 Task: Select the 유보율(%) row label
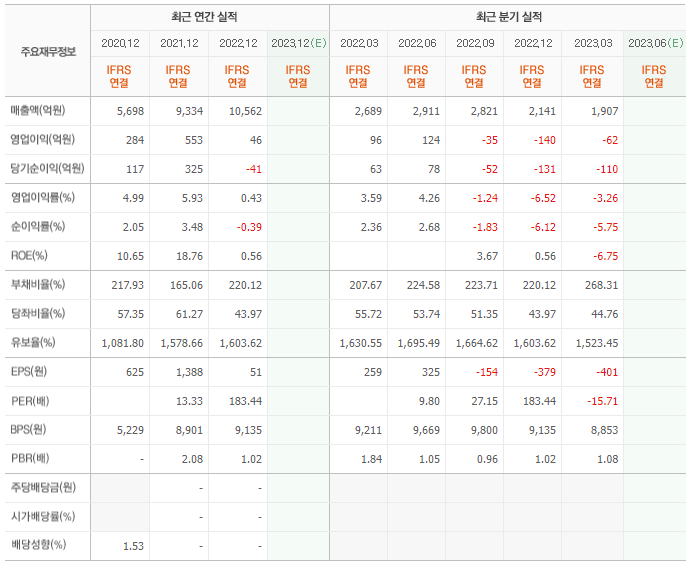[33, 342]
